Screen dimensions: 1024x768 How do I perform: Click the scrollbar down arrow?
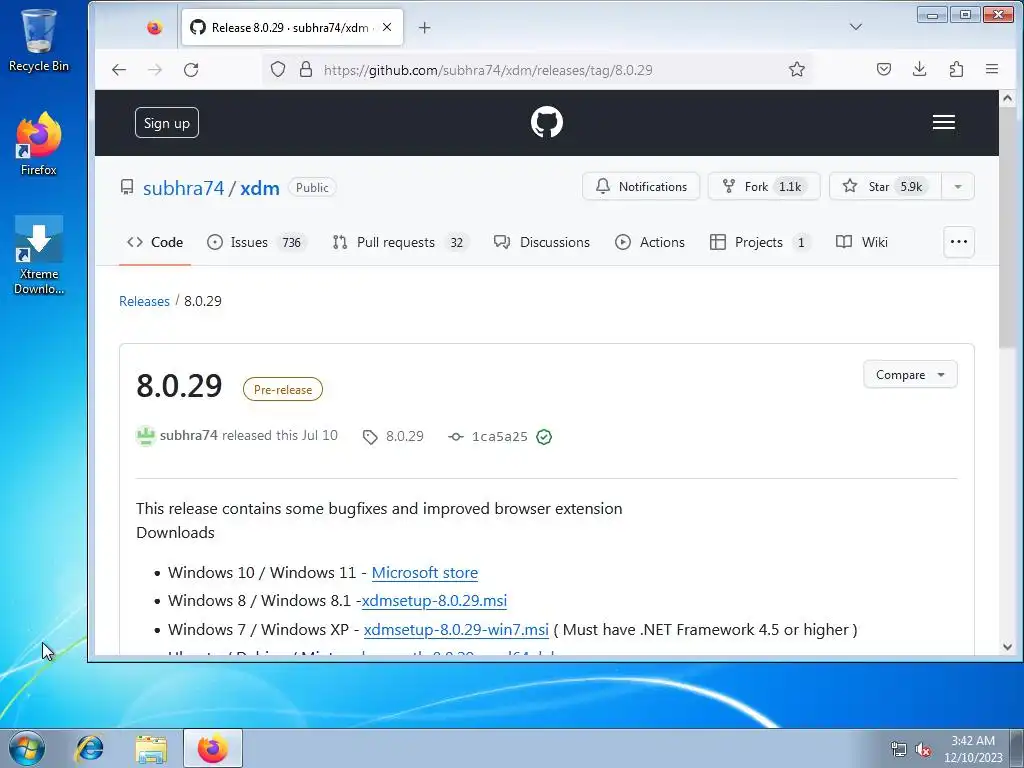tap(1007, 647)
